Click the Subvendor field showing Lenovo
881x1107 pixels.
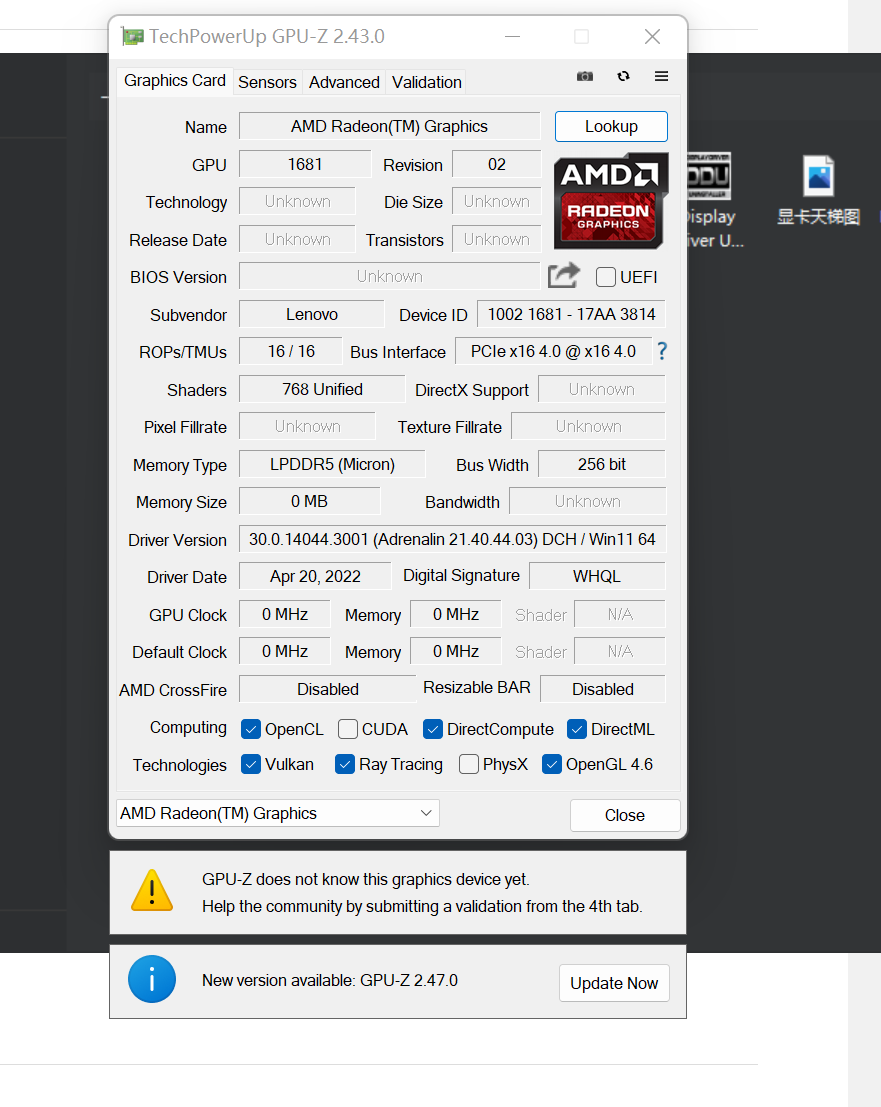(312, 314)
